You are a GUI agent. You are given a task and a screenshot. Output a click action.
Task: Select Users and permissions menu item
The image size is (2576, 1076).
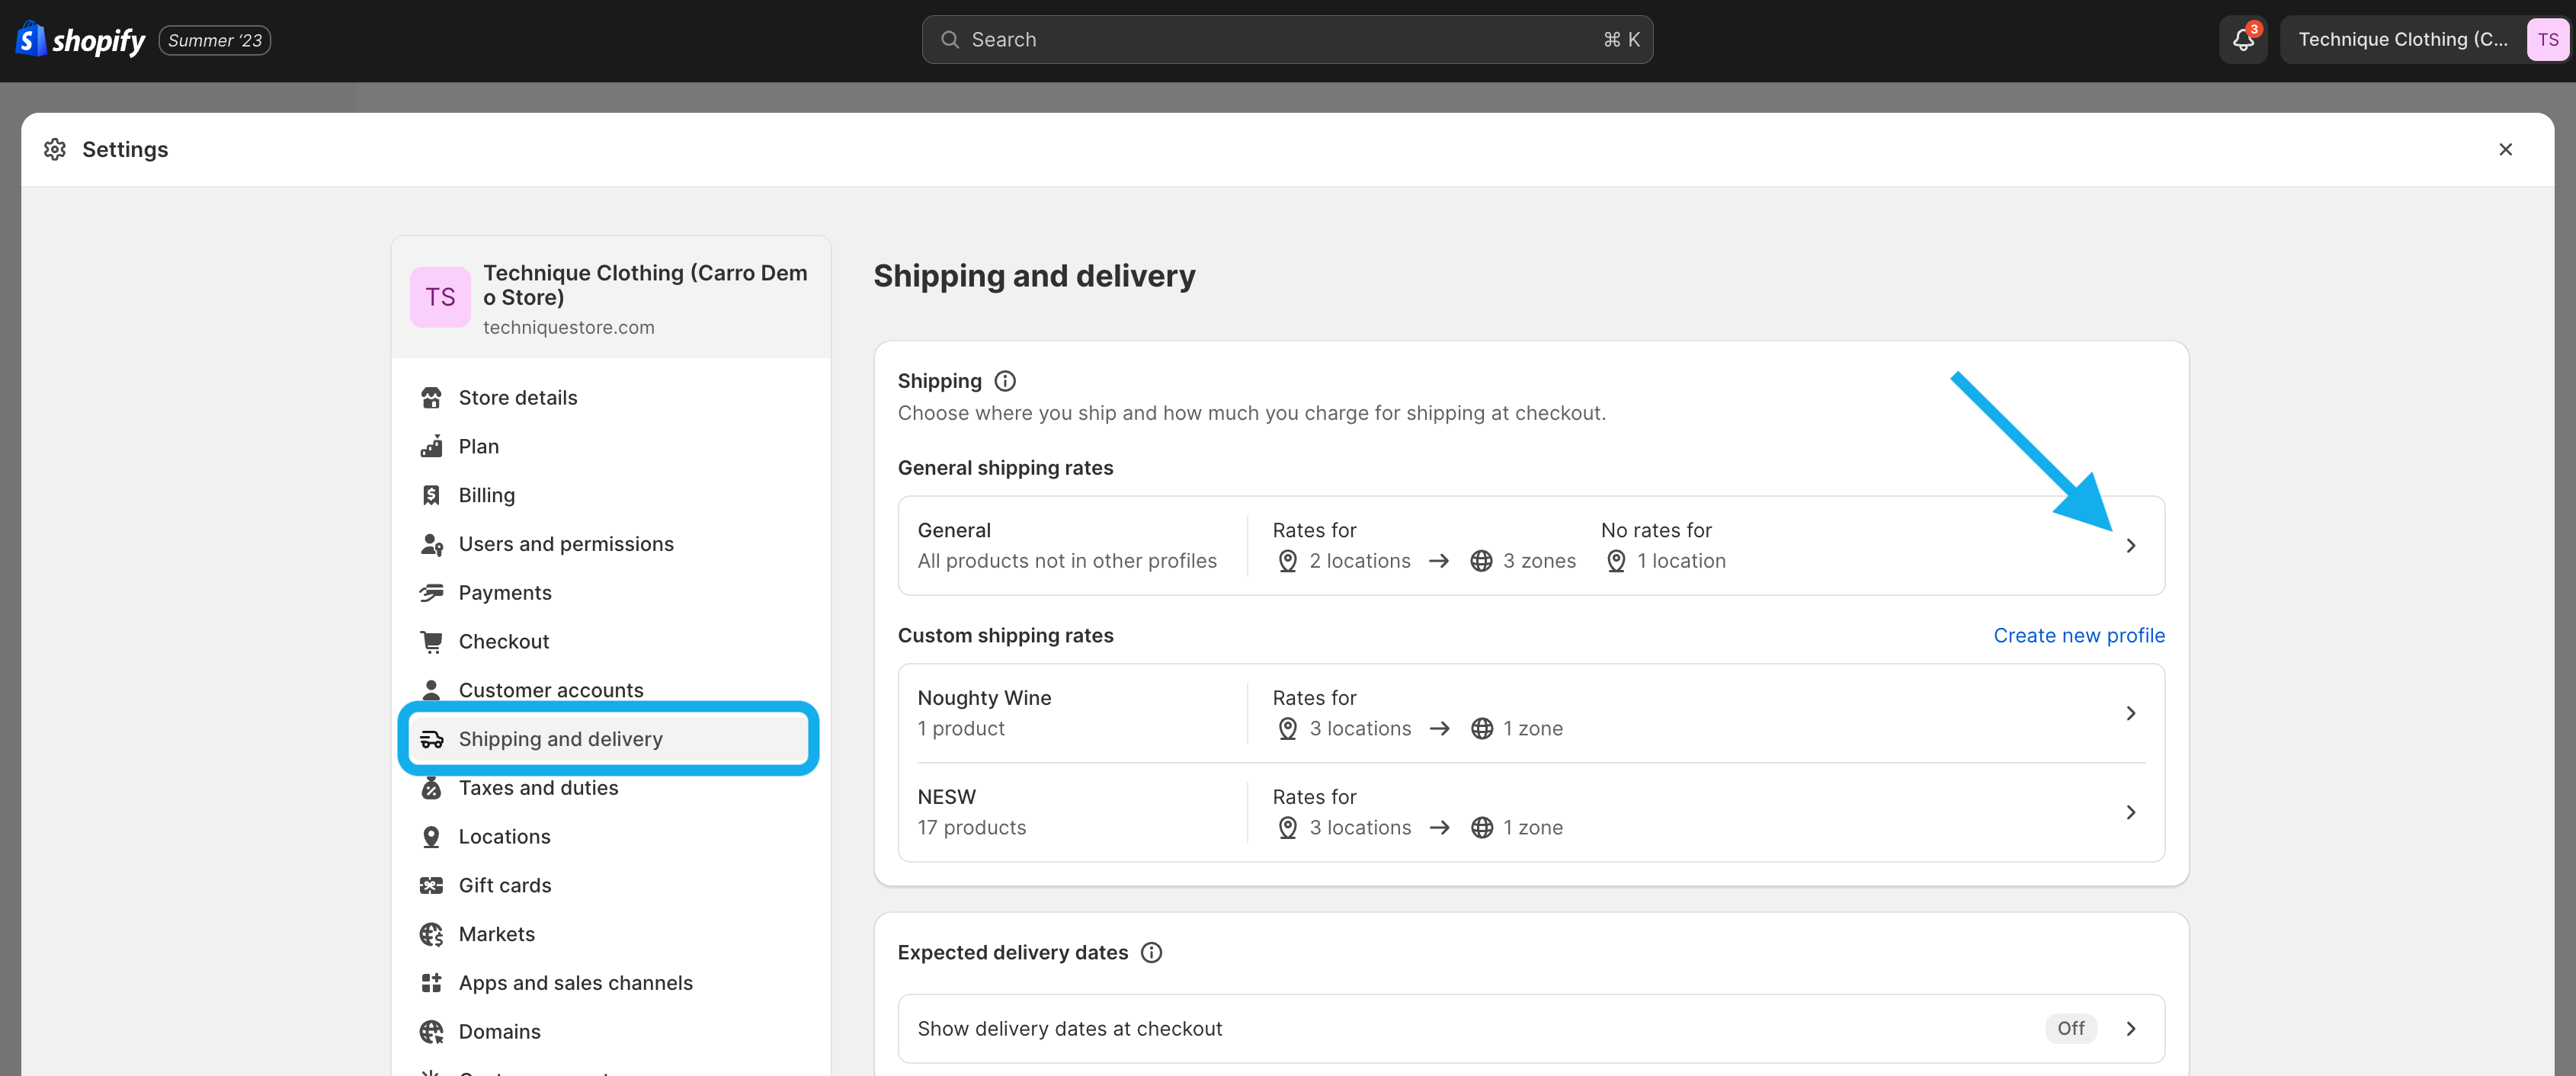(565, 544)
